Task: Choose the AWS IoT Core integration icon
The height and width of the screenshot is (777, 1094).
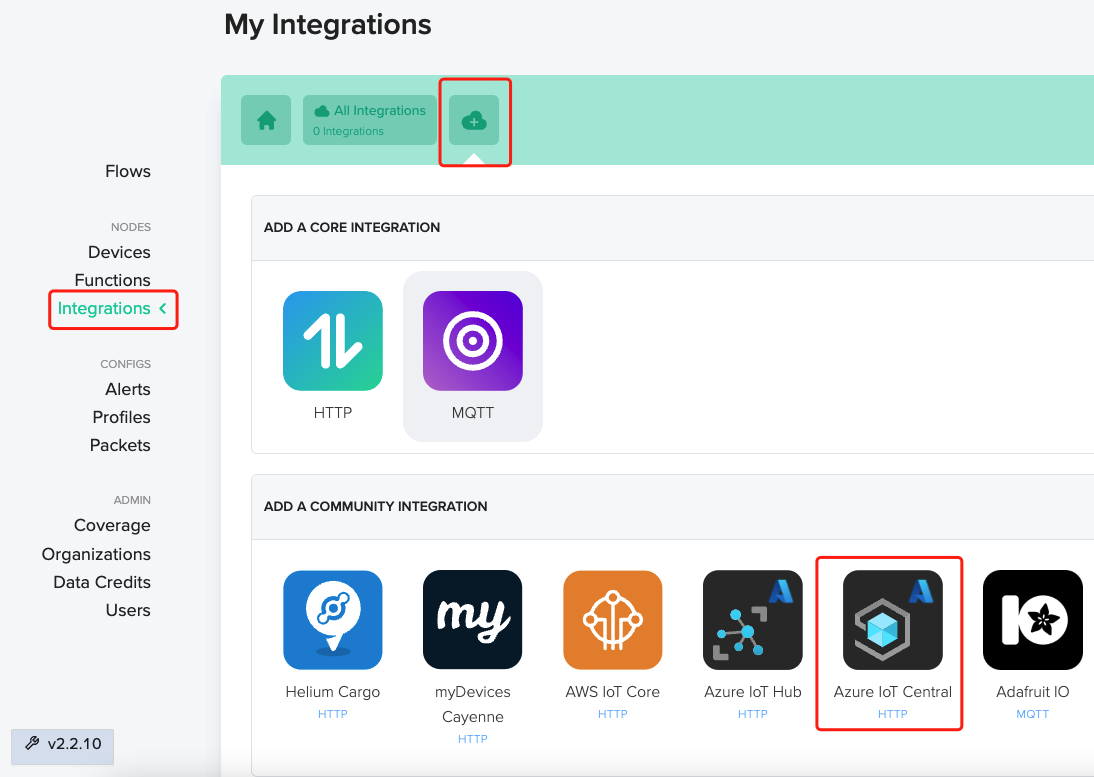Action: tap(613, 619)
